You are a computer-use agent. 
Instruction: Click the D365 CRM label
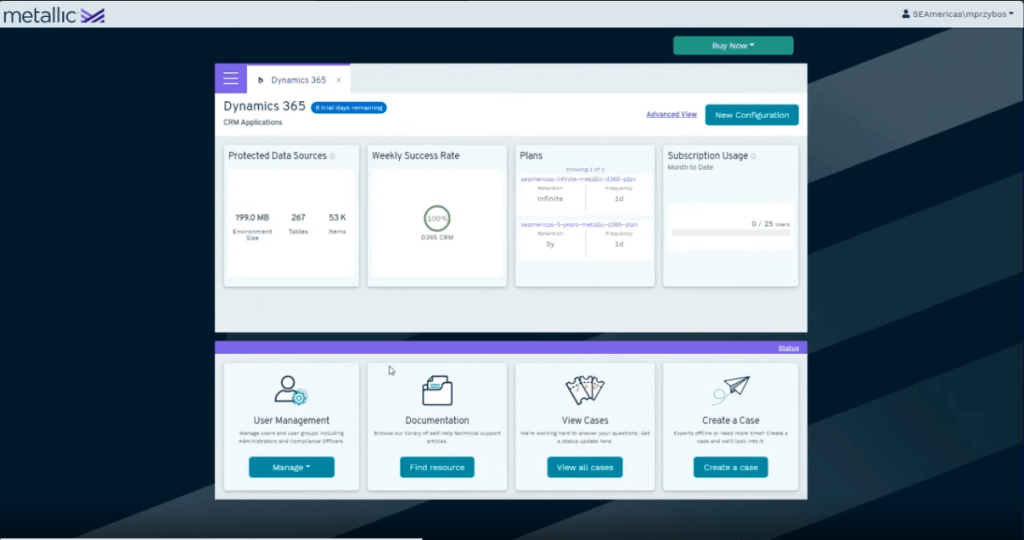pyautogui.click(x=437, y=238)
